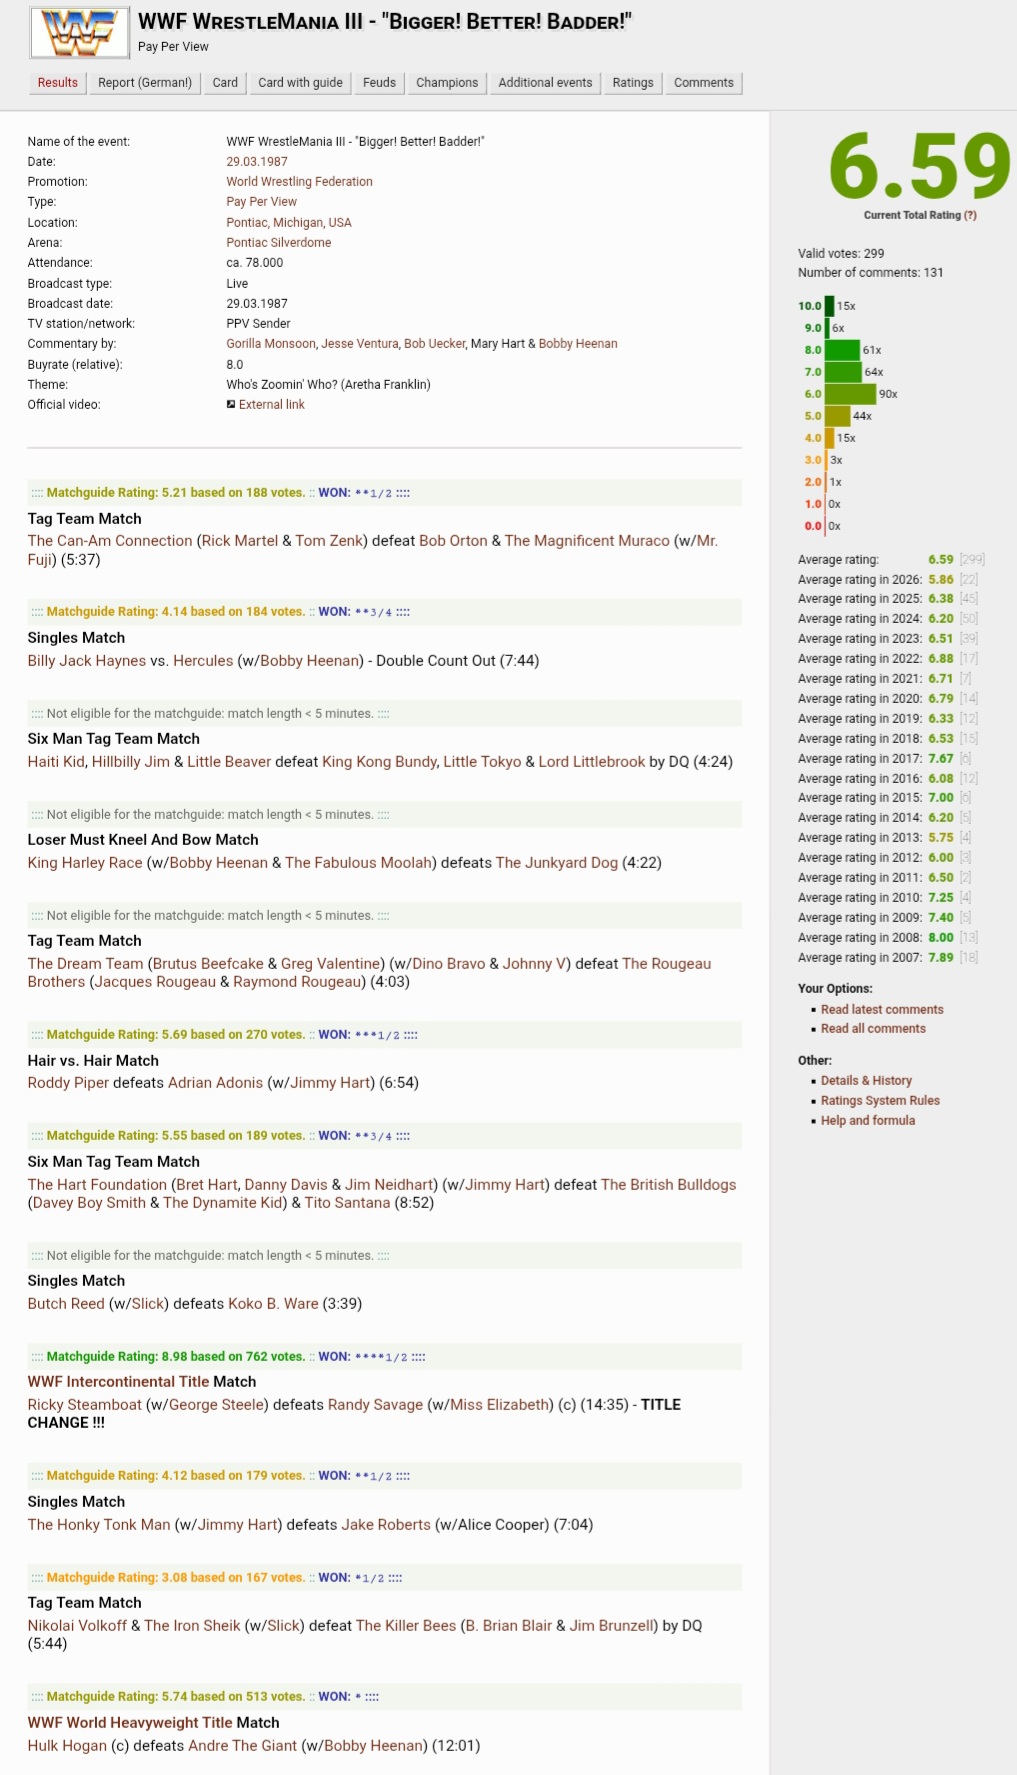Open the Pontiac, Michigan, USA location link
Screen dimensions: 1017x1775
[289, 223]
